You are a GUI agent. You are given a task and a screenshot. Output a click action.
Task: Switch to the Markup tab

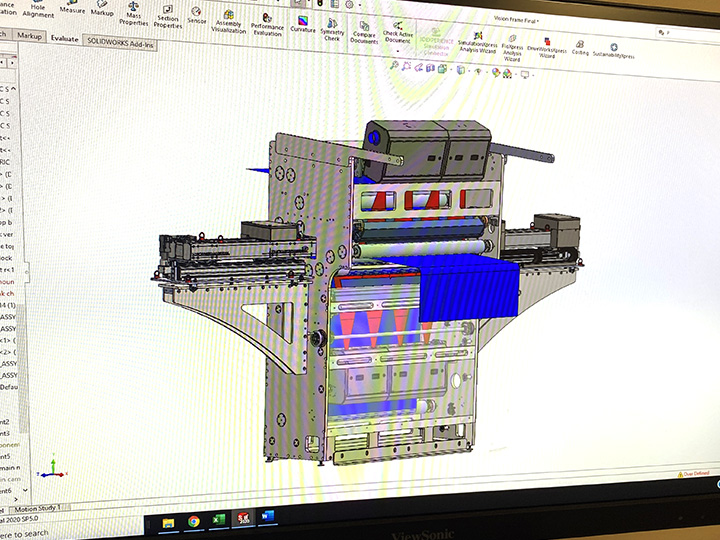coord(29,35)
